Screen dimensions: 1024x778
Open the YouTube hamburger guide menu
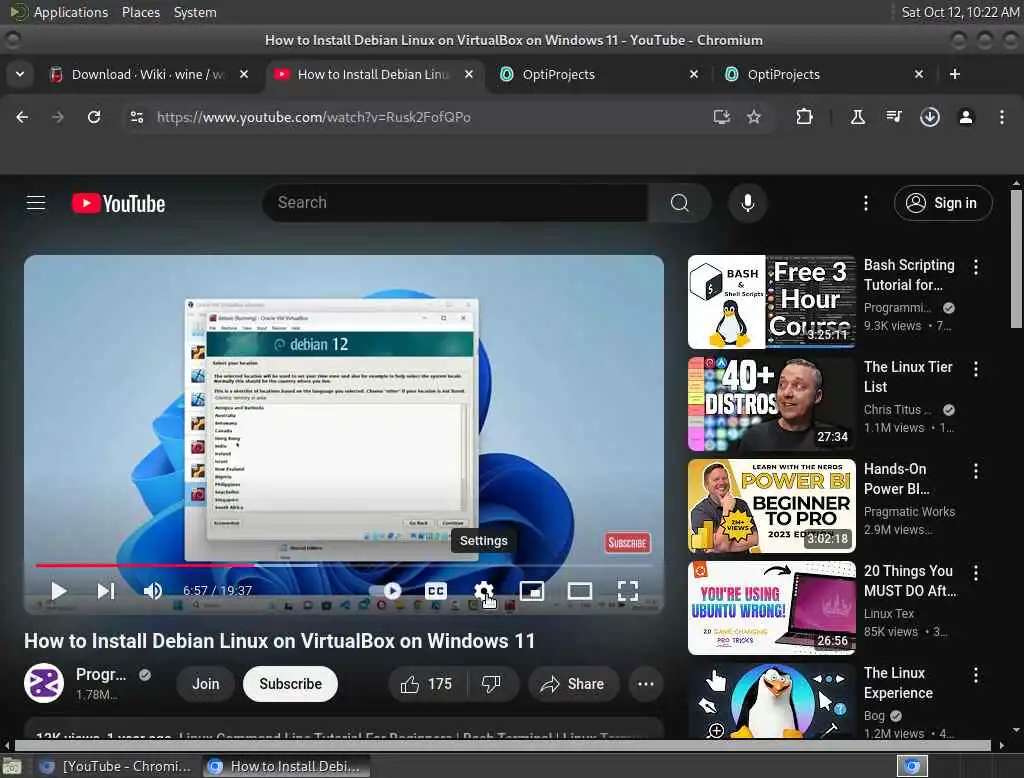pos(36,203)
